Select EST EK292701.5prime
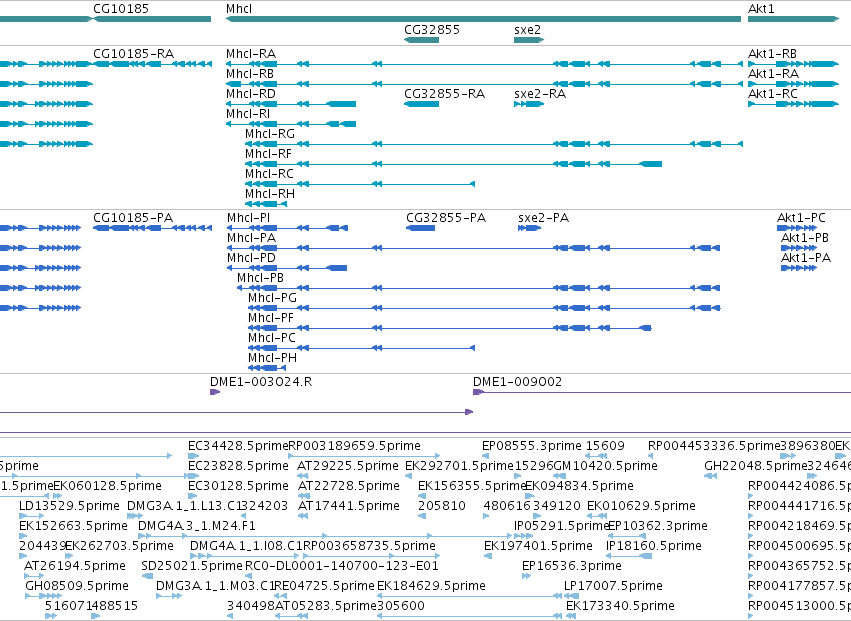 (x=409, y=476)
